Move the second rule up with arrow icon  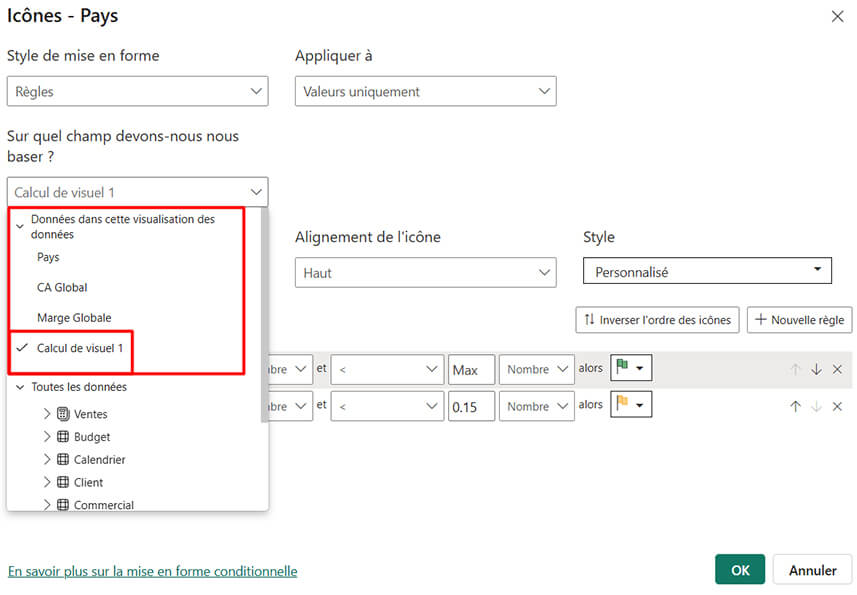[795, 406]
